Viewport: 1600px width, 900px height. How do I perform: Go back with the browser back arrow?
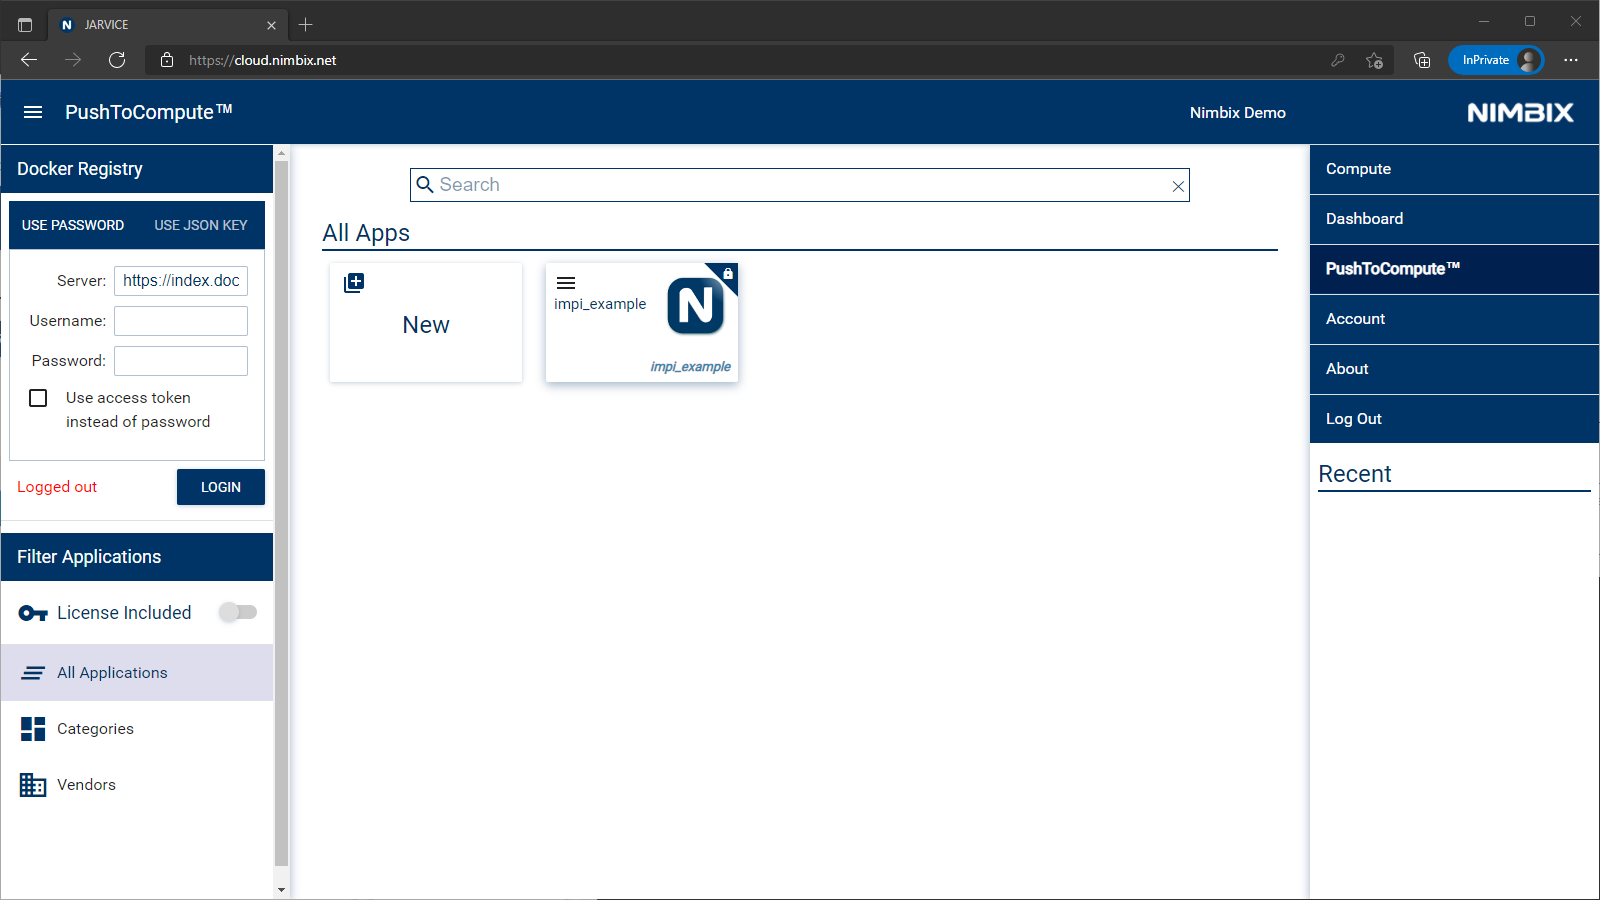coord(29,60)
